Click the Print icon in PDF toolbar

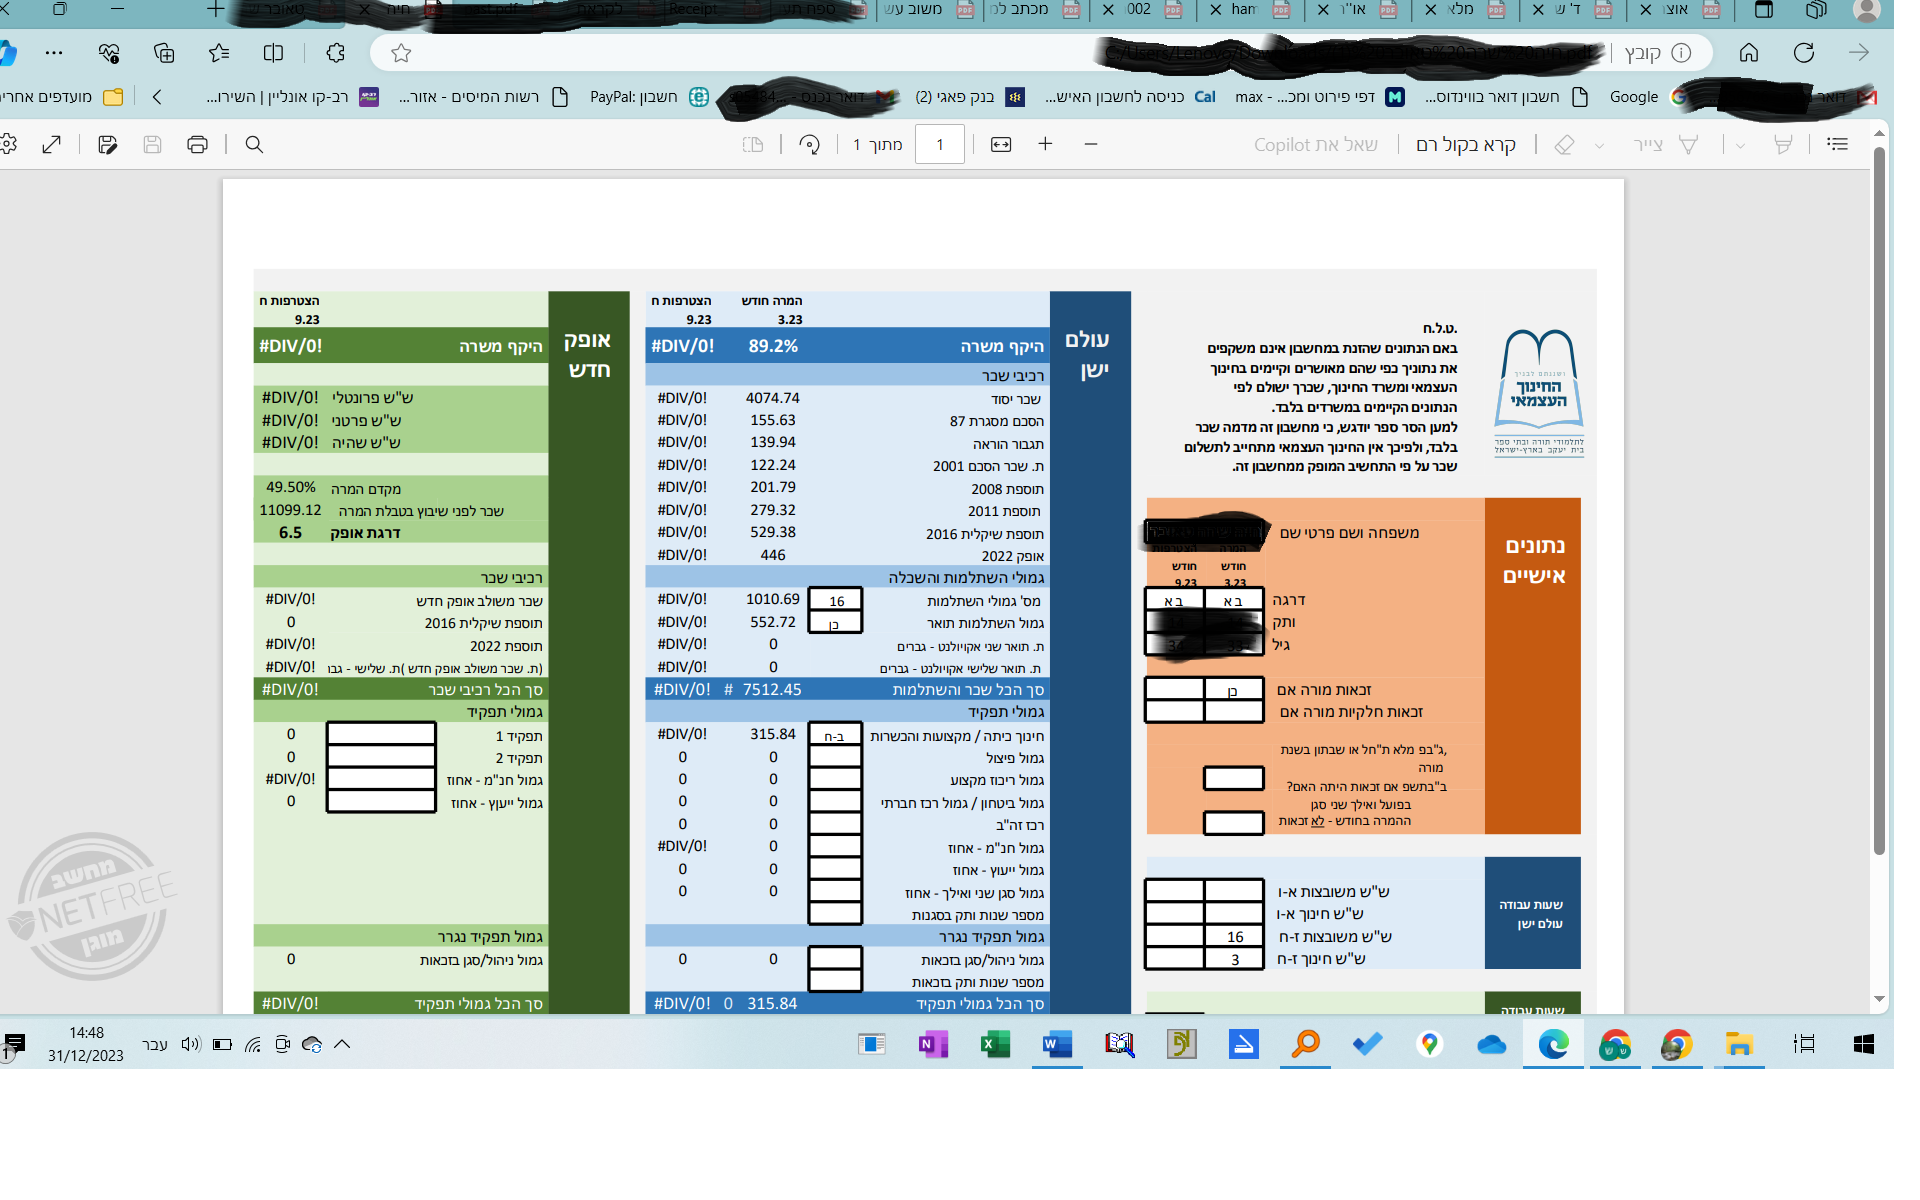pos(197,145)
